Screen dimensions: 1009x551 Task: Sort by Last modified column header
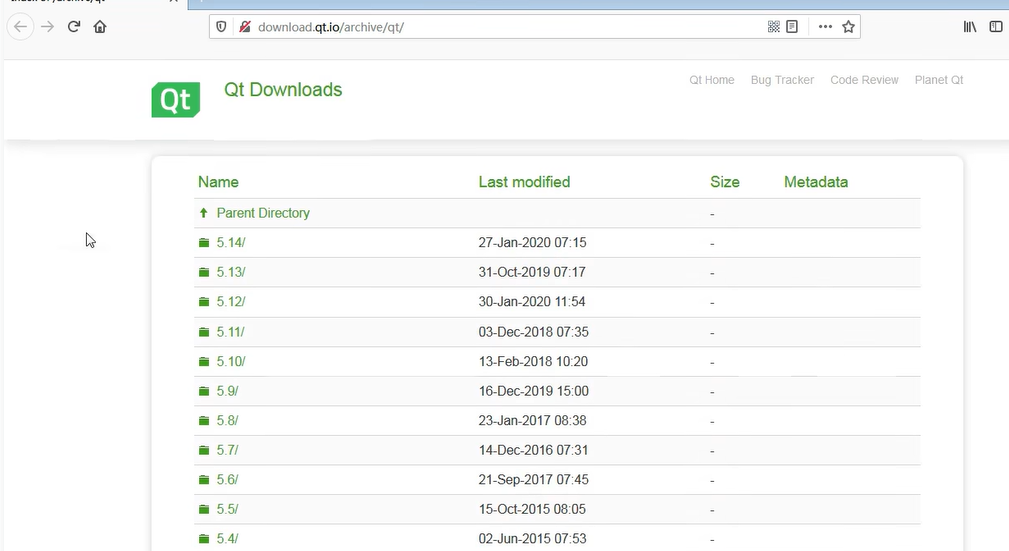(524, 182)
